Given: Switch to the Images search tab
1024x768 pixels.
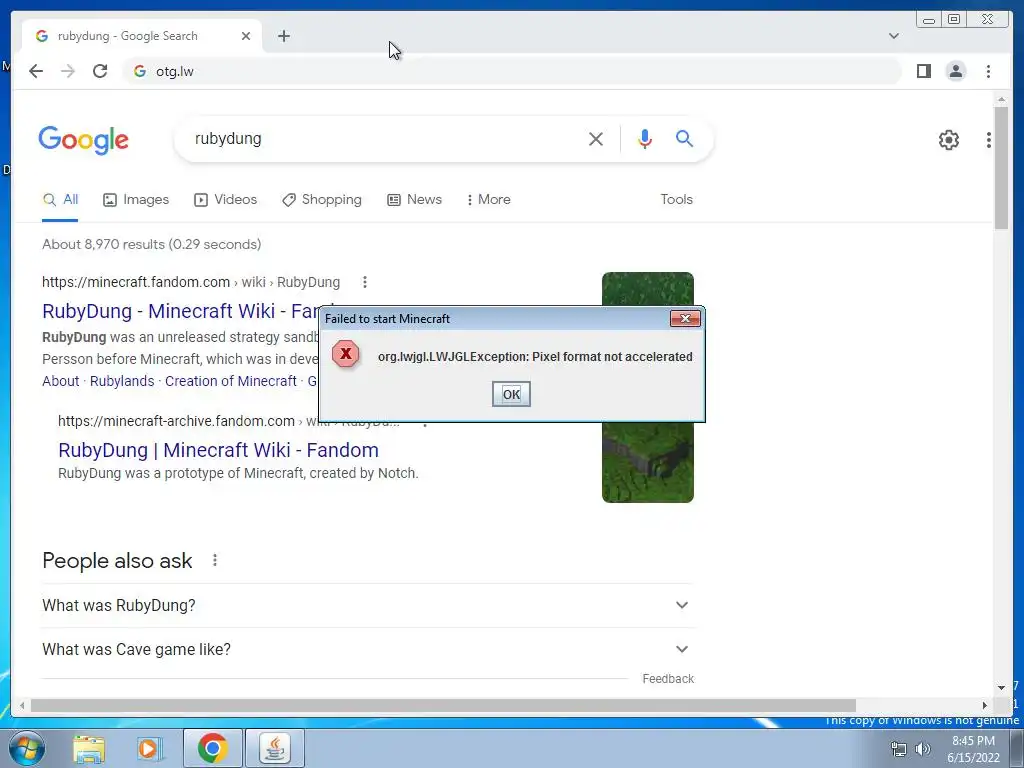Looking at the screenshot, I should [x=136, y=200].
